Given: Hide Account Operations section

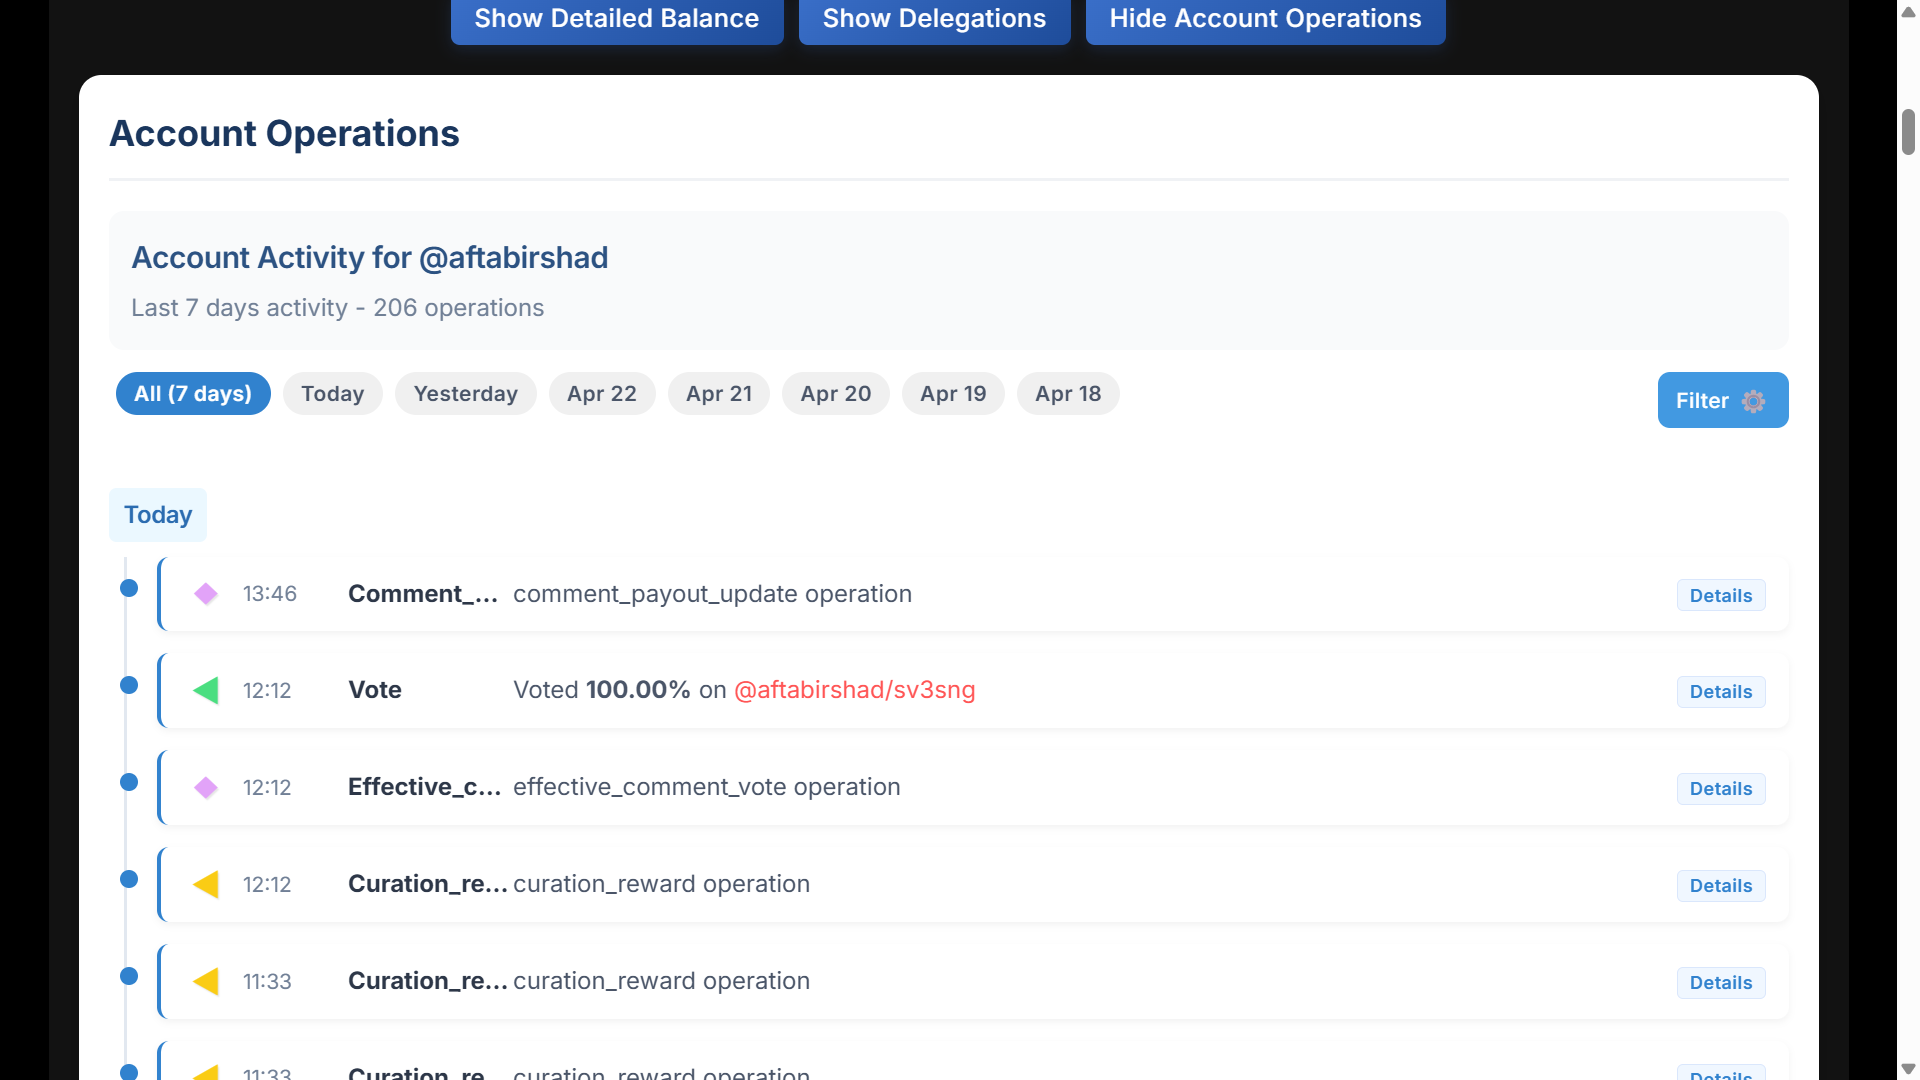Looking at the screenshot, I should coord(1265,19).
